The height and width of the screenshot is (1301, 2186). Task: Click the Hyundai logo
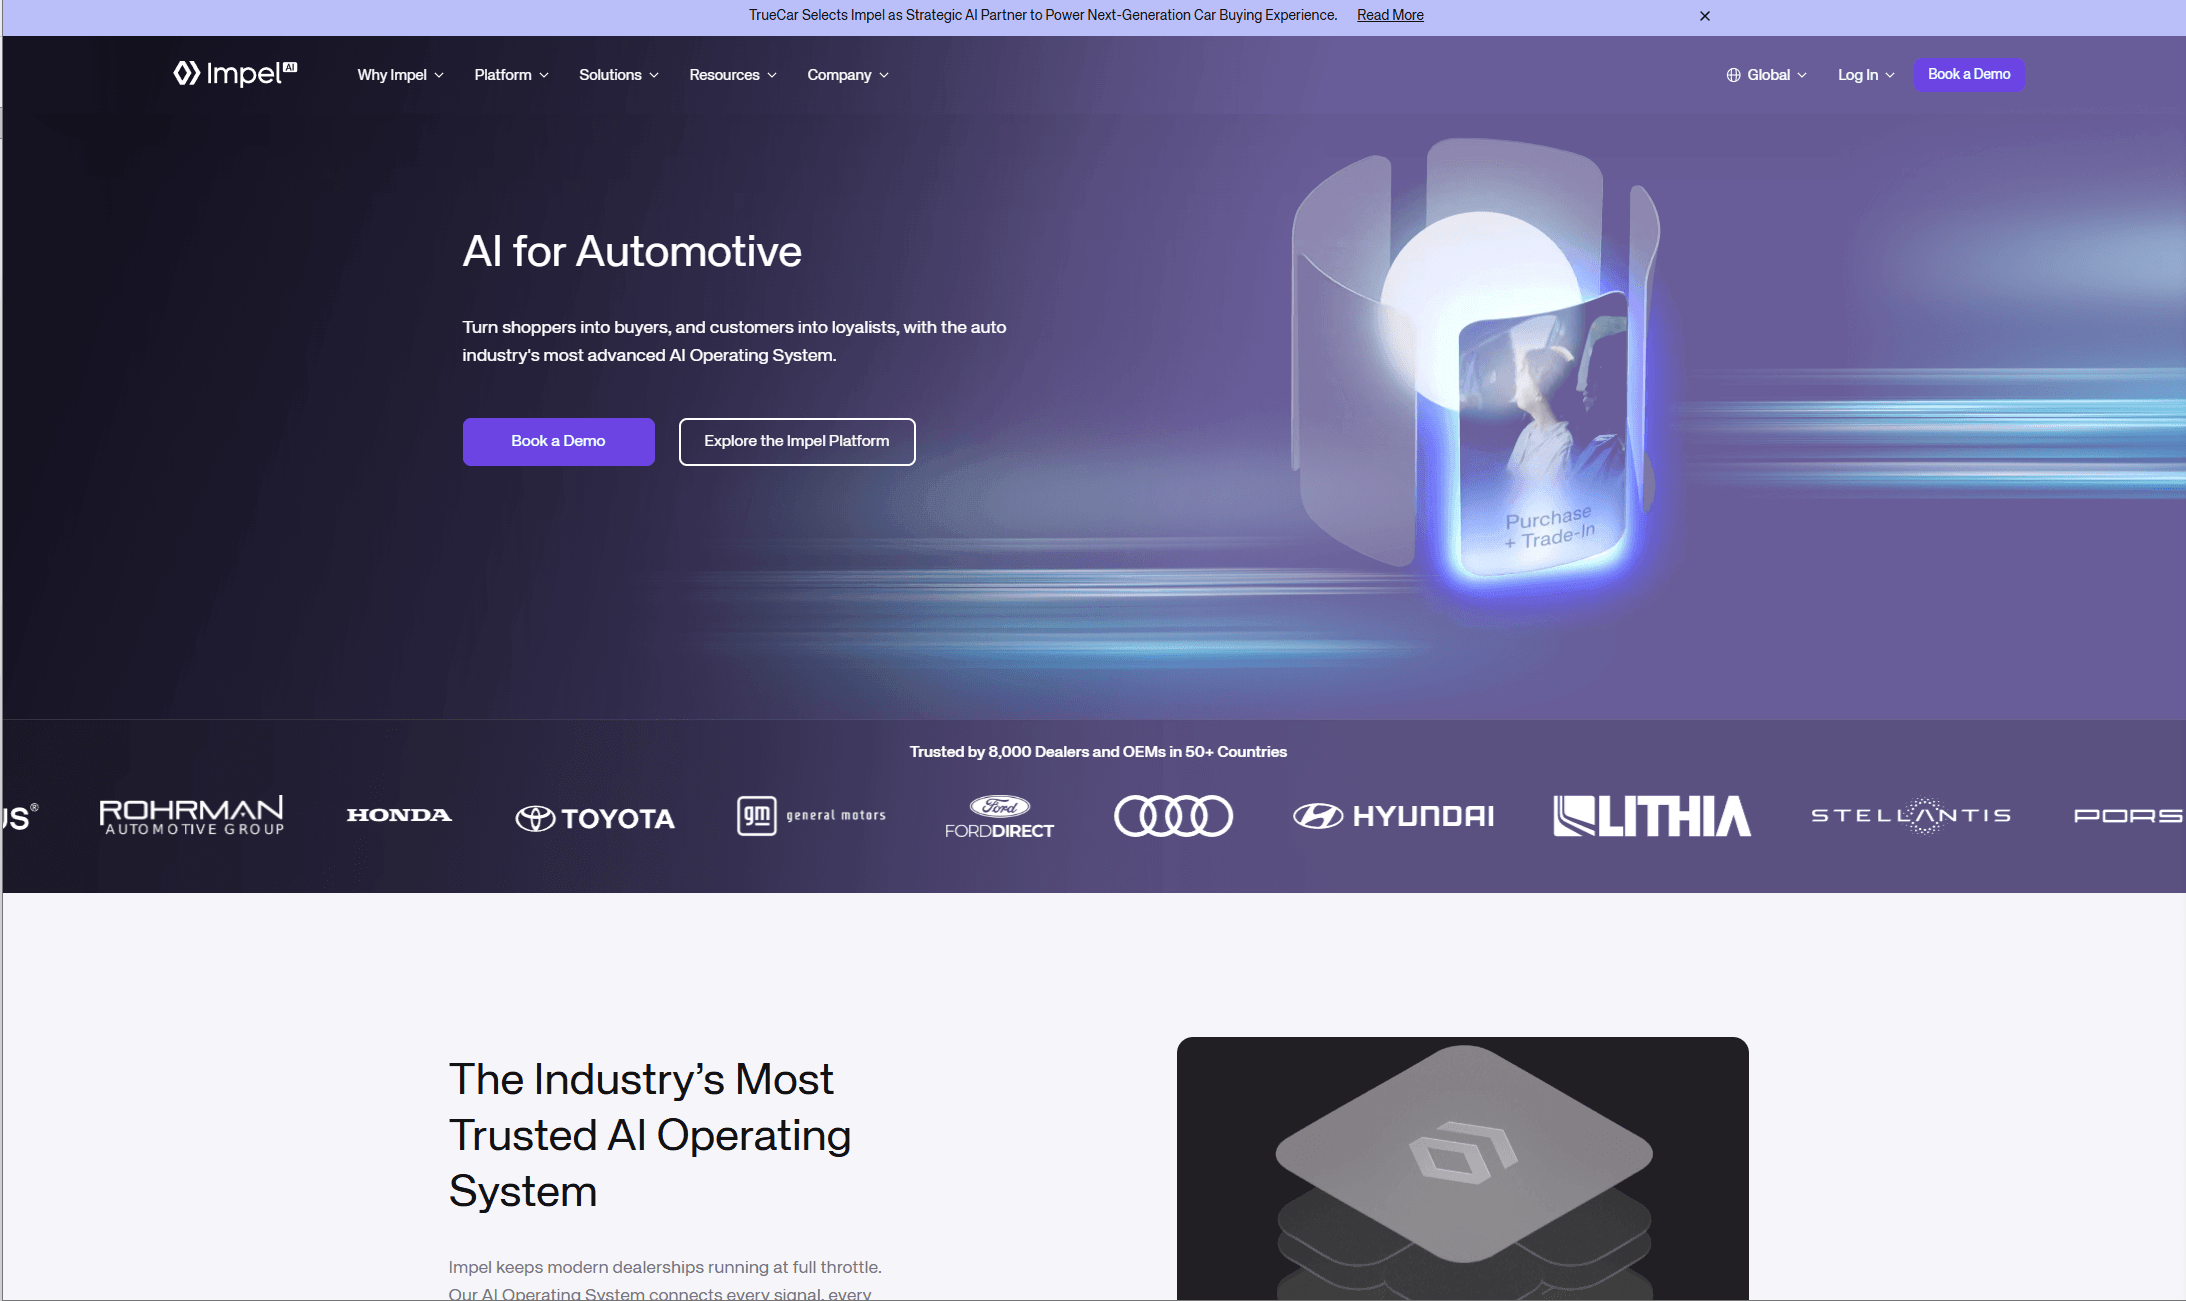tap(1393, 816)
